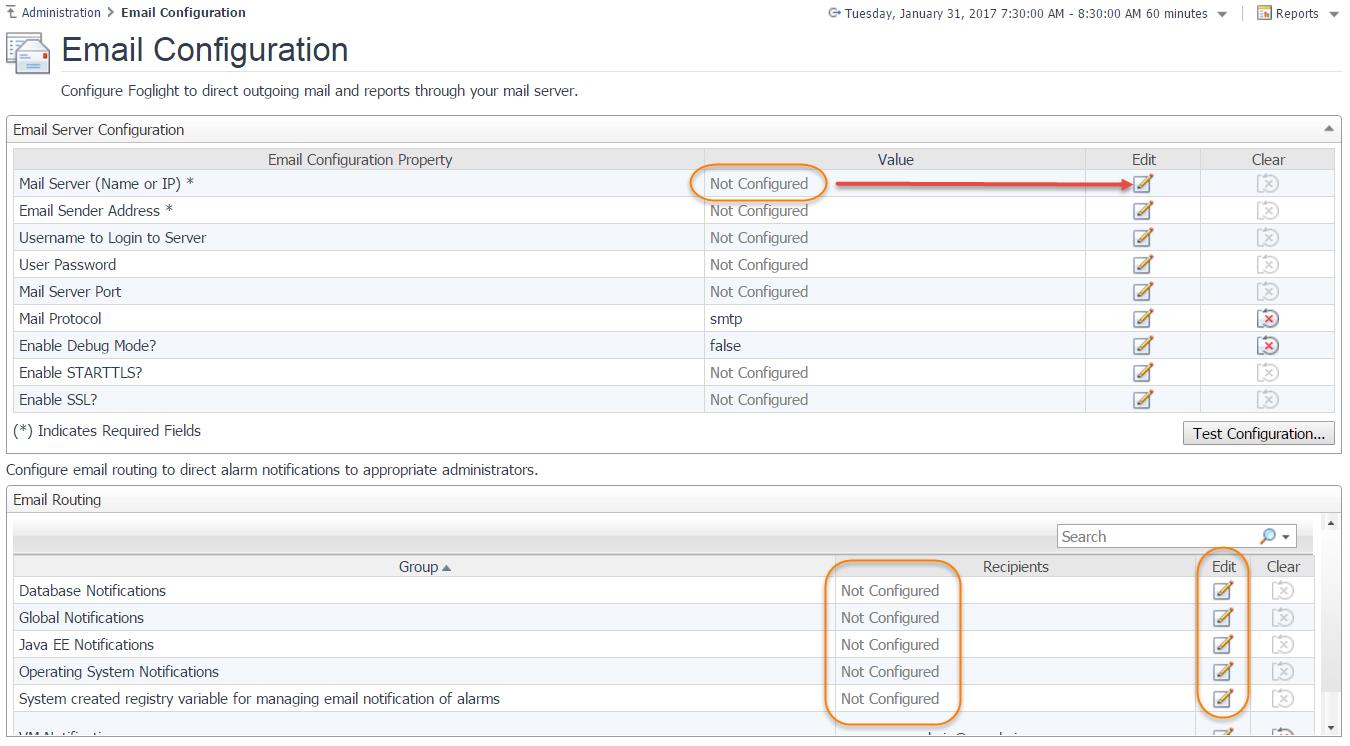Screen dimensions: 1350x746
Task: Edit recipients for Database Notifications
Action: click(1223, 591)
